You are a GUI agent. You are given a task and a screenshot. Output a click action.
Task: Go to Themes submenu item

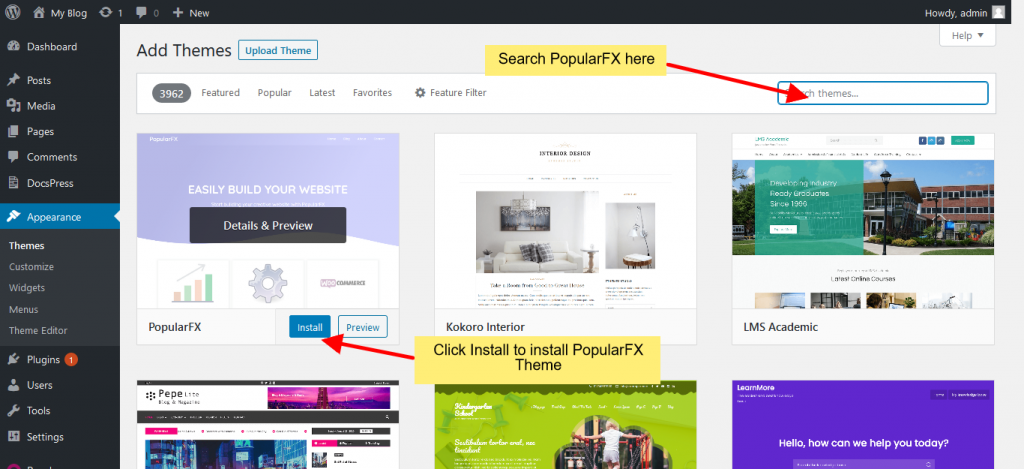[27, 246]
